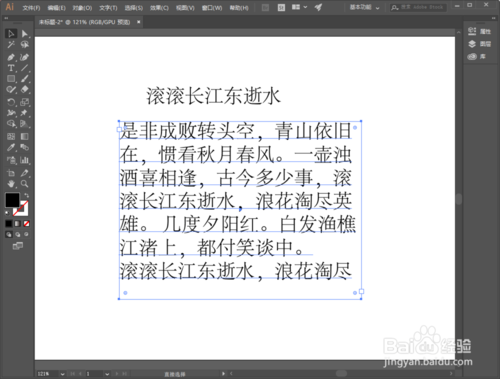Select the Magic Wand tool
Viewport: 500px width, 379px height.
(11, 45)
